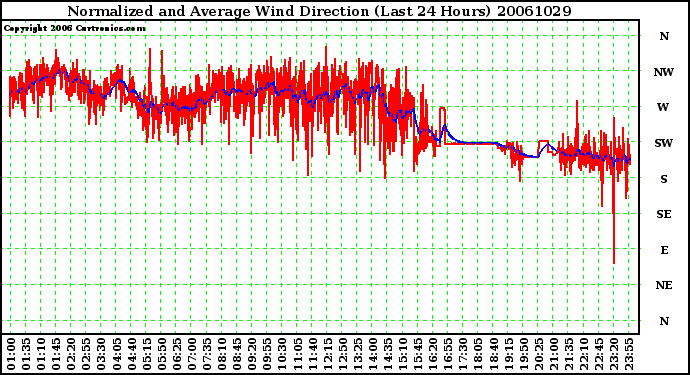This screenshot has width=690, height=375.
Task: Click the "12:15" time axis label
Action: pos(328,354)
